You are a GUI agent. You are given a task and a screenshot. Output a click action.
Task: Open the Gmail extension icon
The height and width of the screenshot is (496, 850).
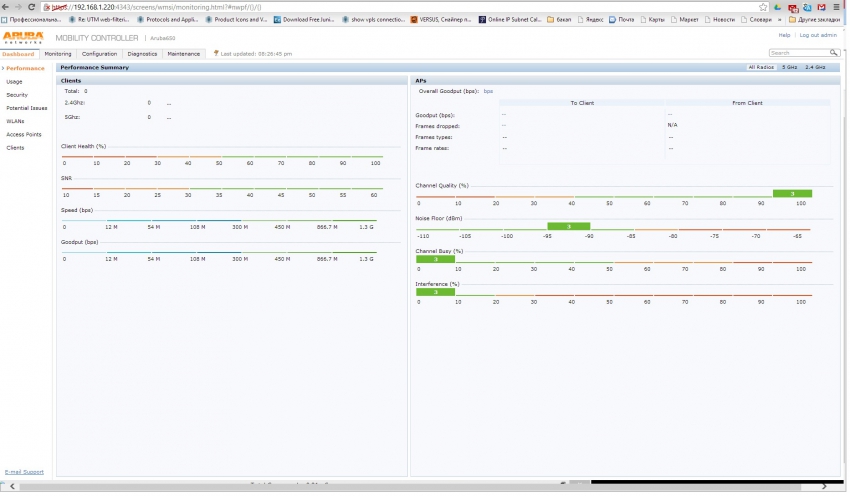coord(824,7)
